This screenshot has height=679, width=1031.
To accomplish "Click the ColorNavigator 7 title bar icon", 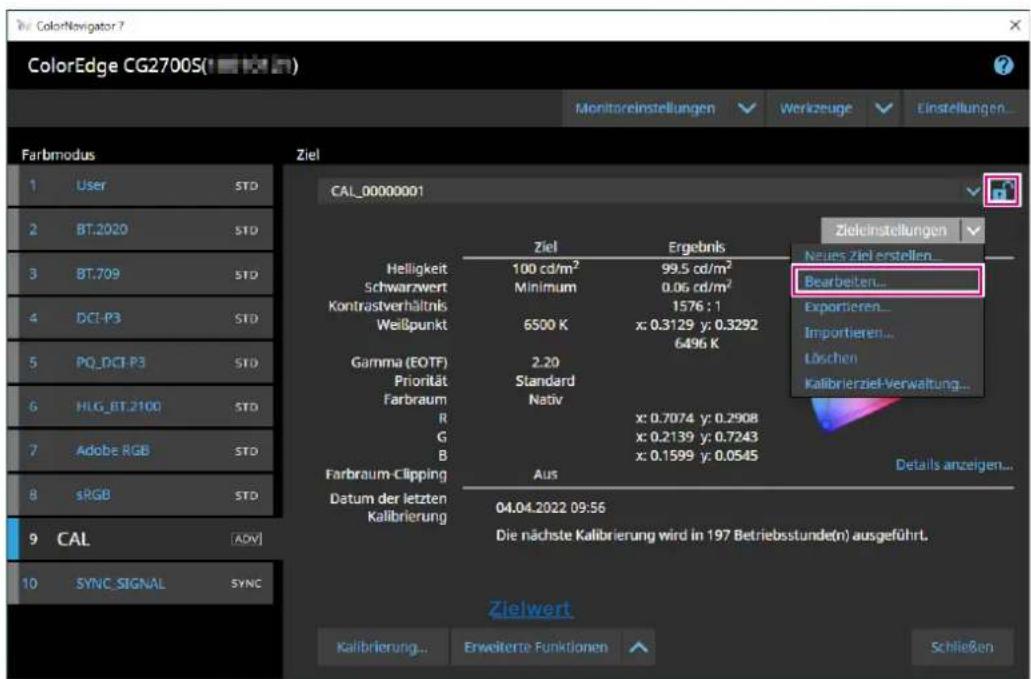I will tap(24, 26).
